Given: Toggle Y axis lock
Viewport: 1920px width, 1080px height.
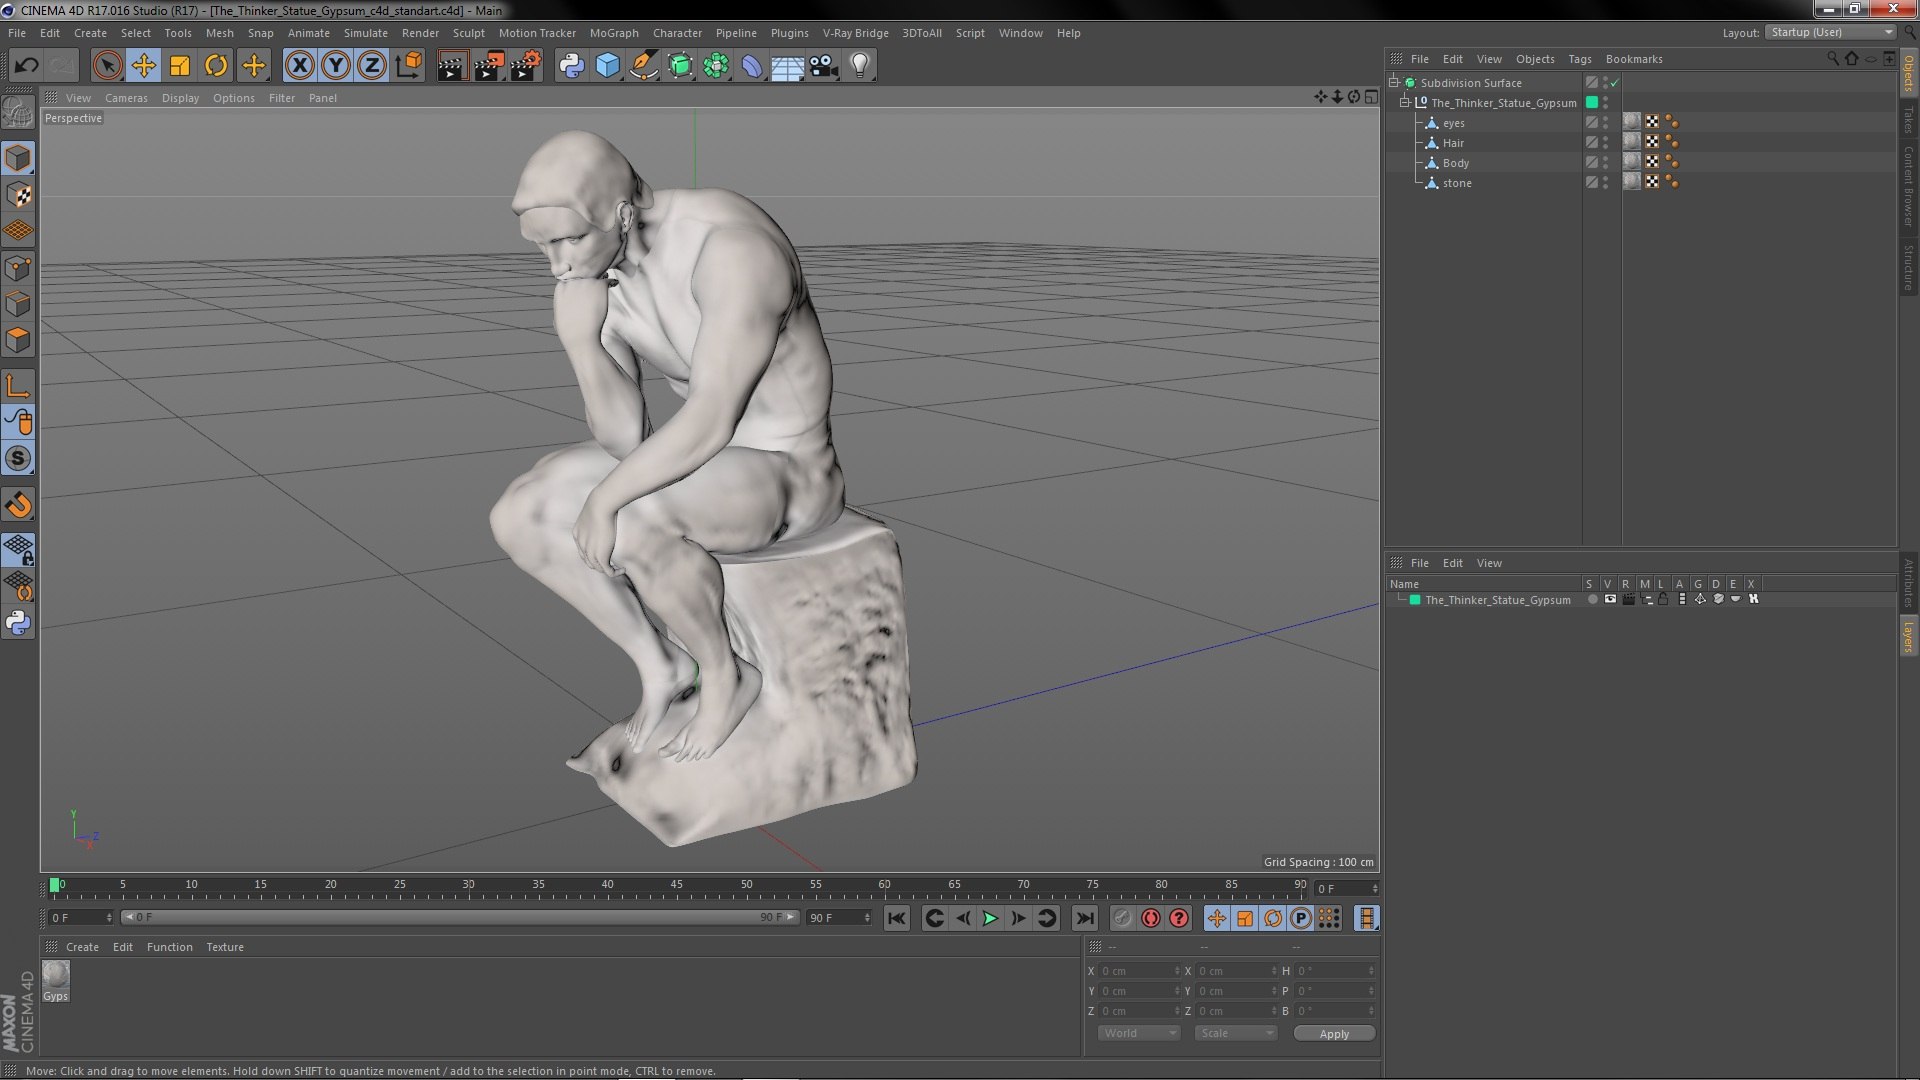Looking at the screenshot, I should click(x=336, y=66).
